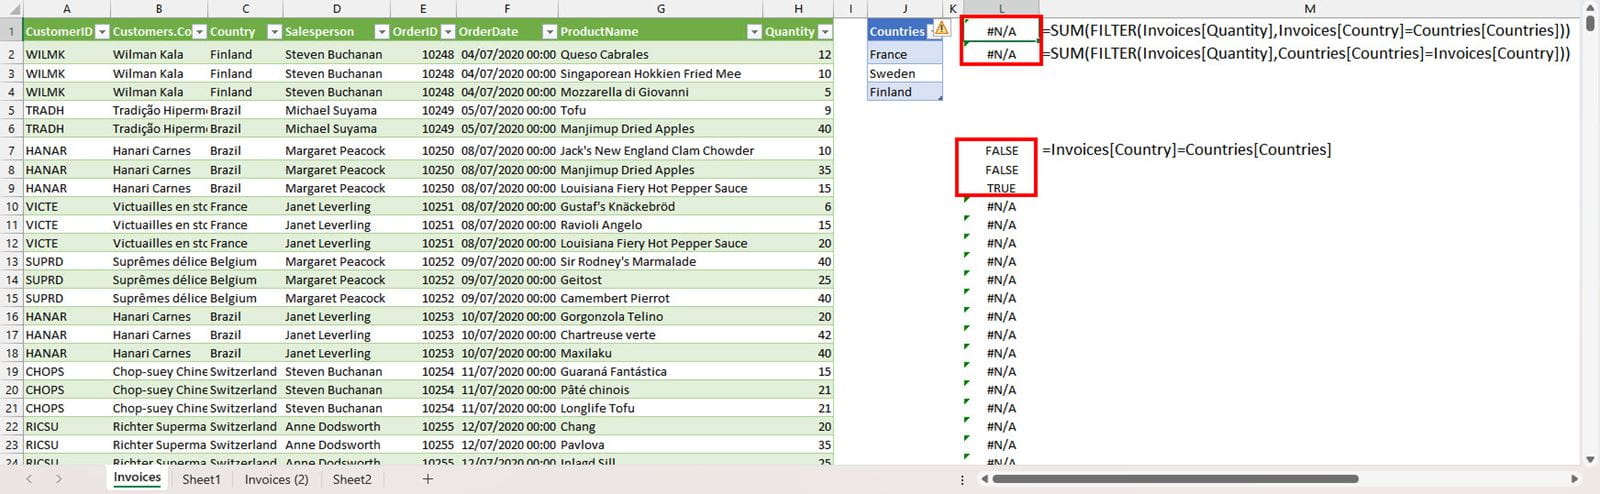Click the next sheet navigation arrow
This screenshot has width=1600, height=494.
pos(59,479)
